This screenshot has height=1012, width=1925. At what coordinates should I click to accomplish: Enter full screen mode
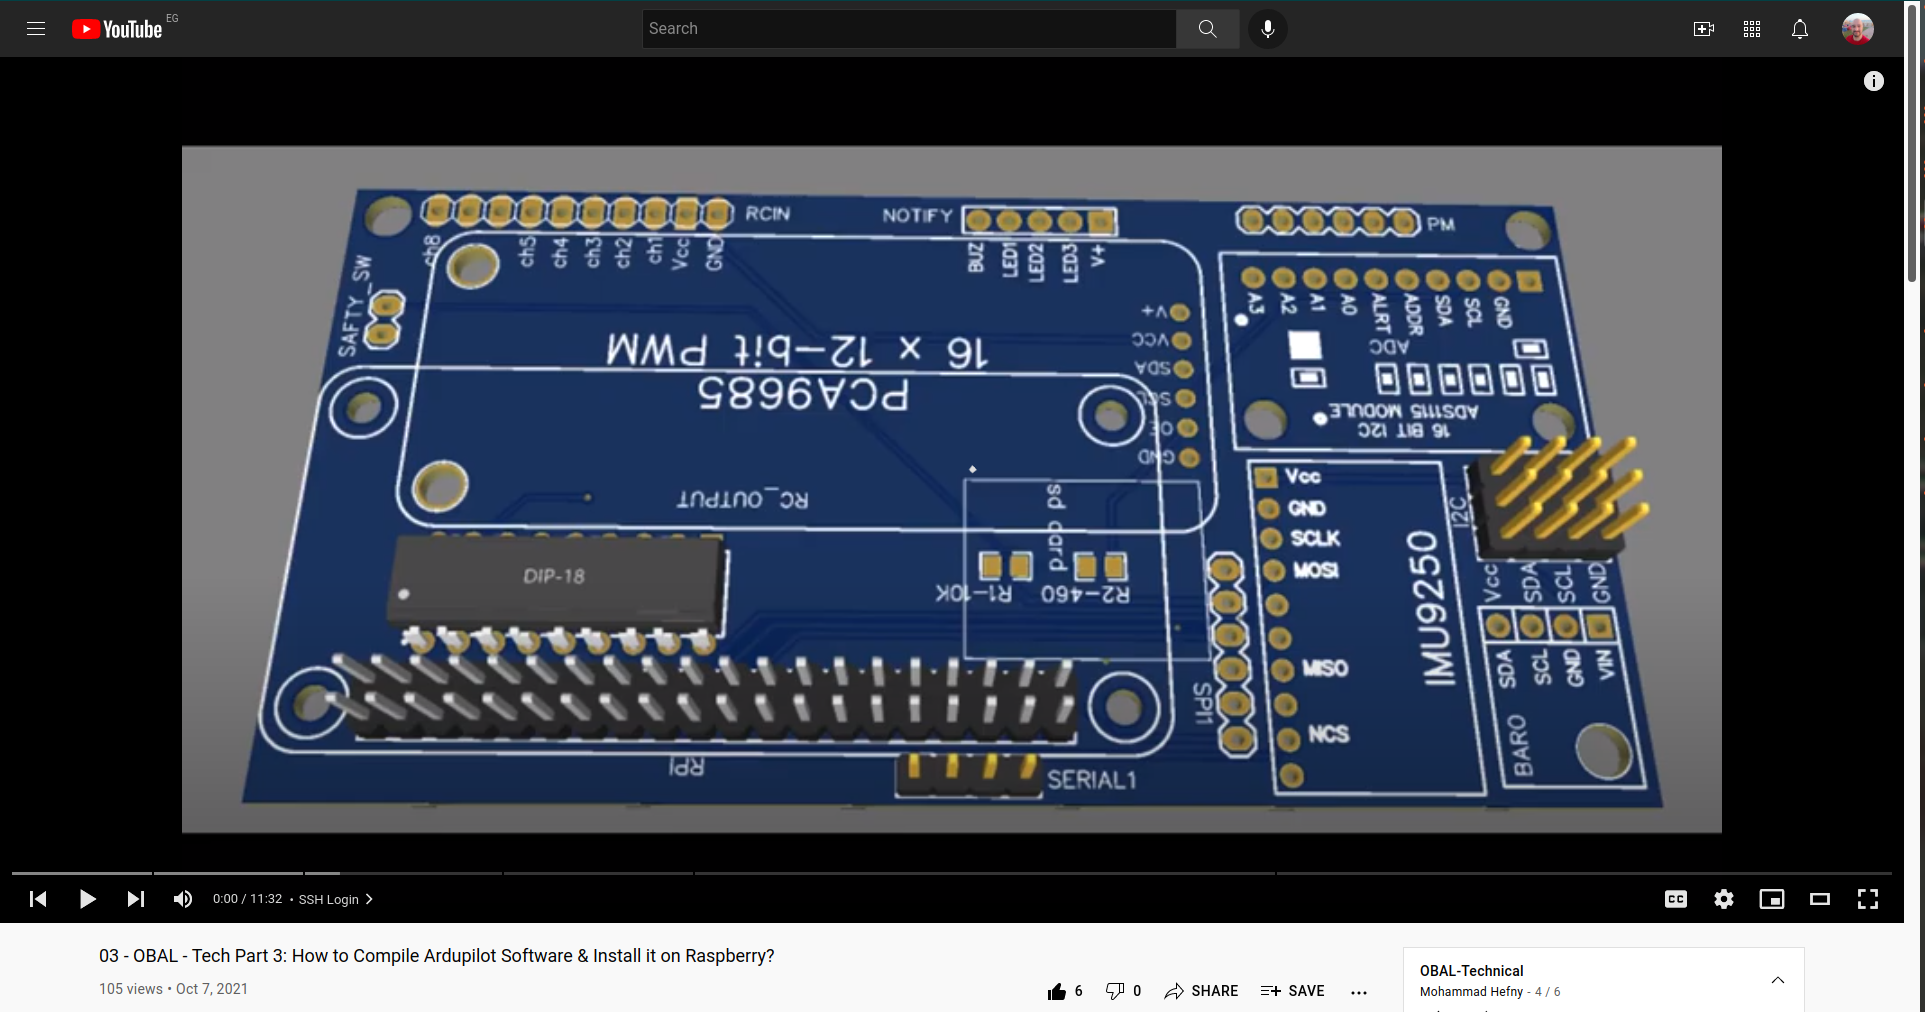pyautogui.click(x=1868, y=899)
